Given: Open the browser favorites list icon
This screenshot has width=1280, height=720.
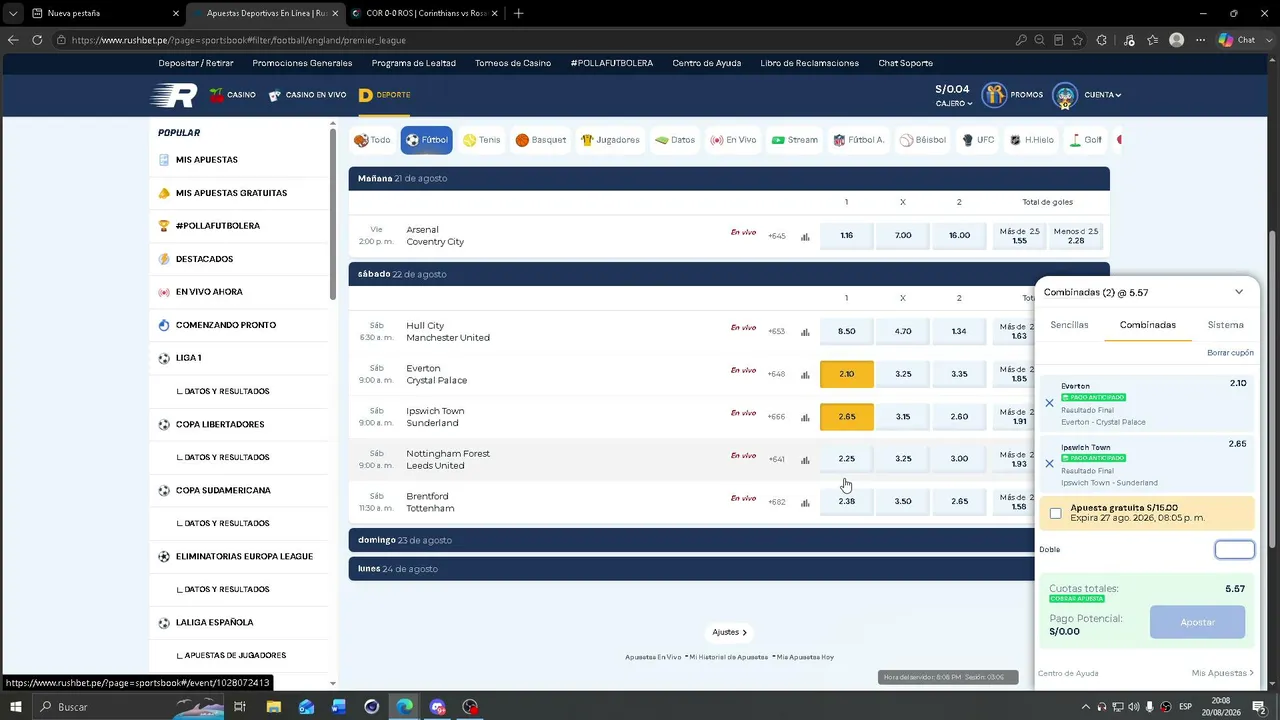Looking at the screenshot, I should (x=1153, y=40).
